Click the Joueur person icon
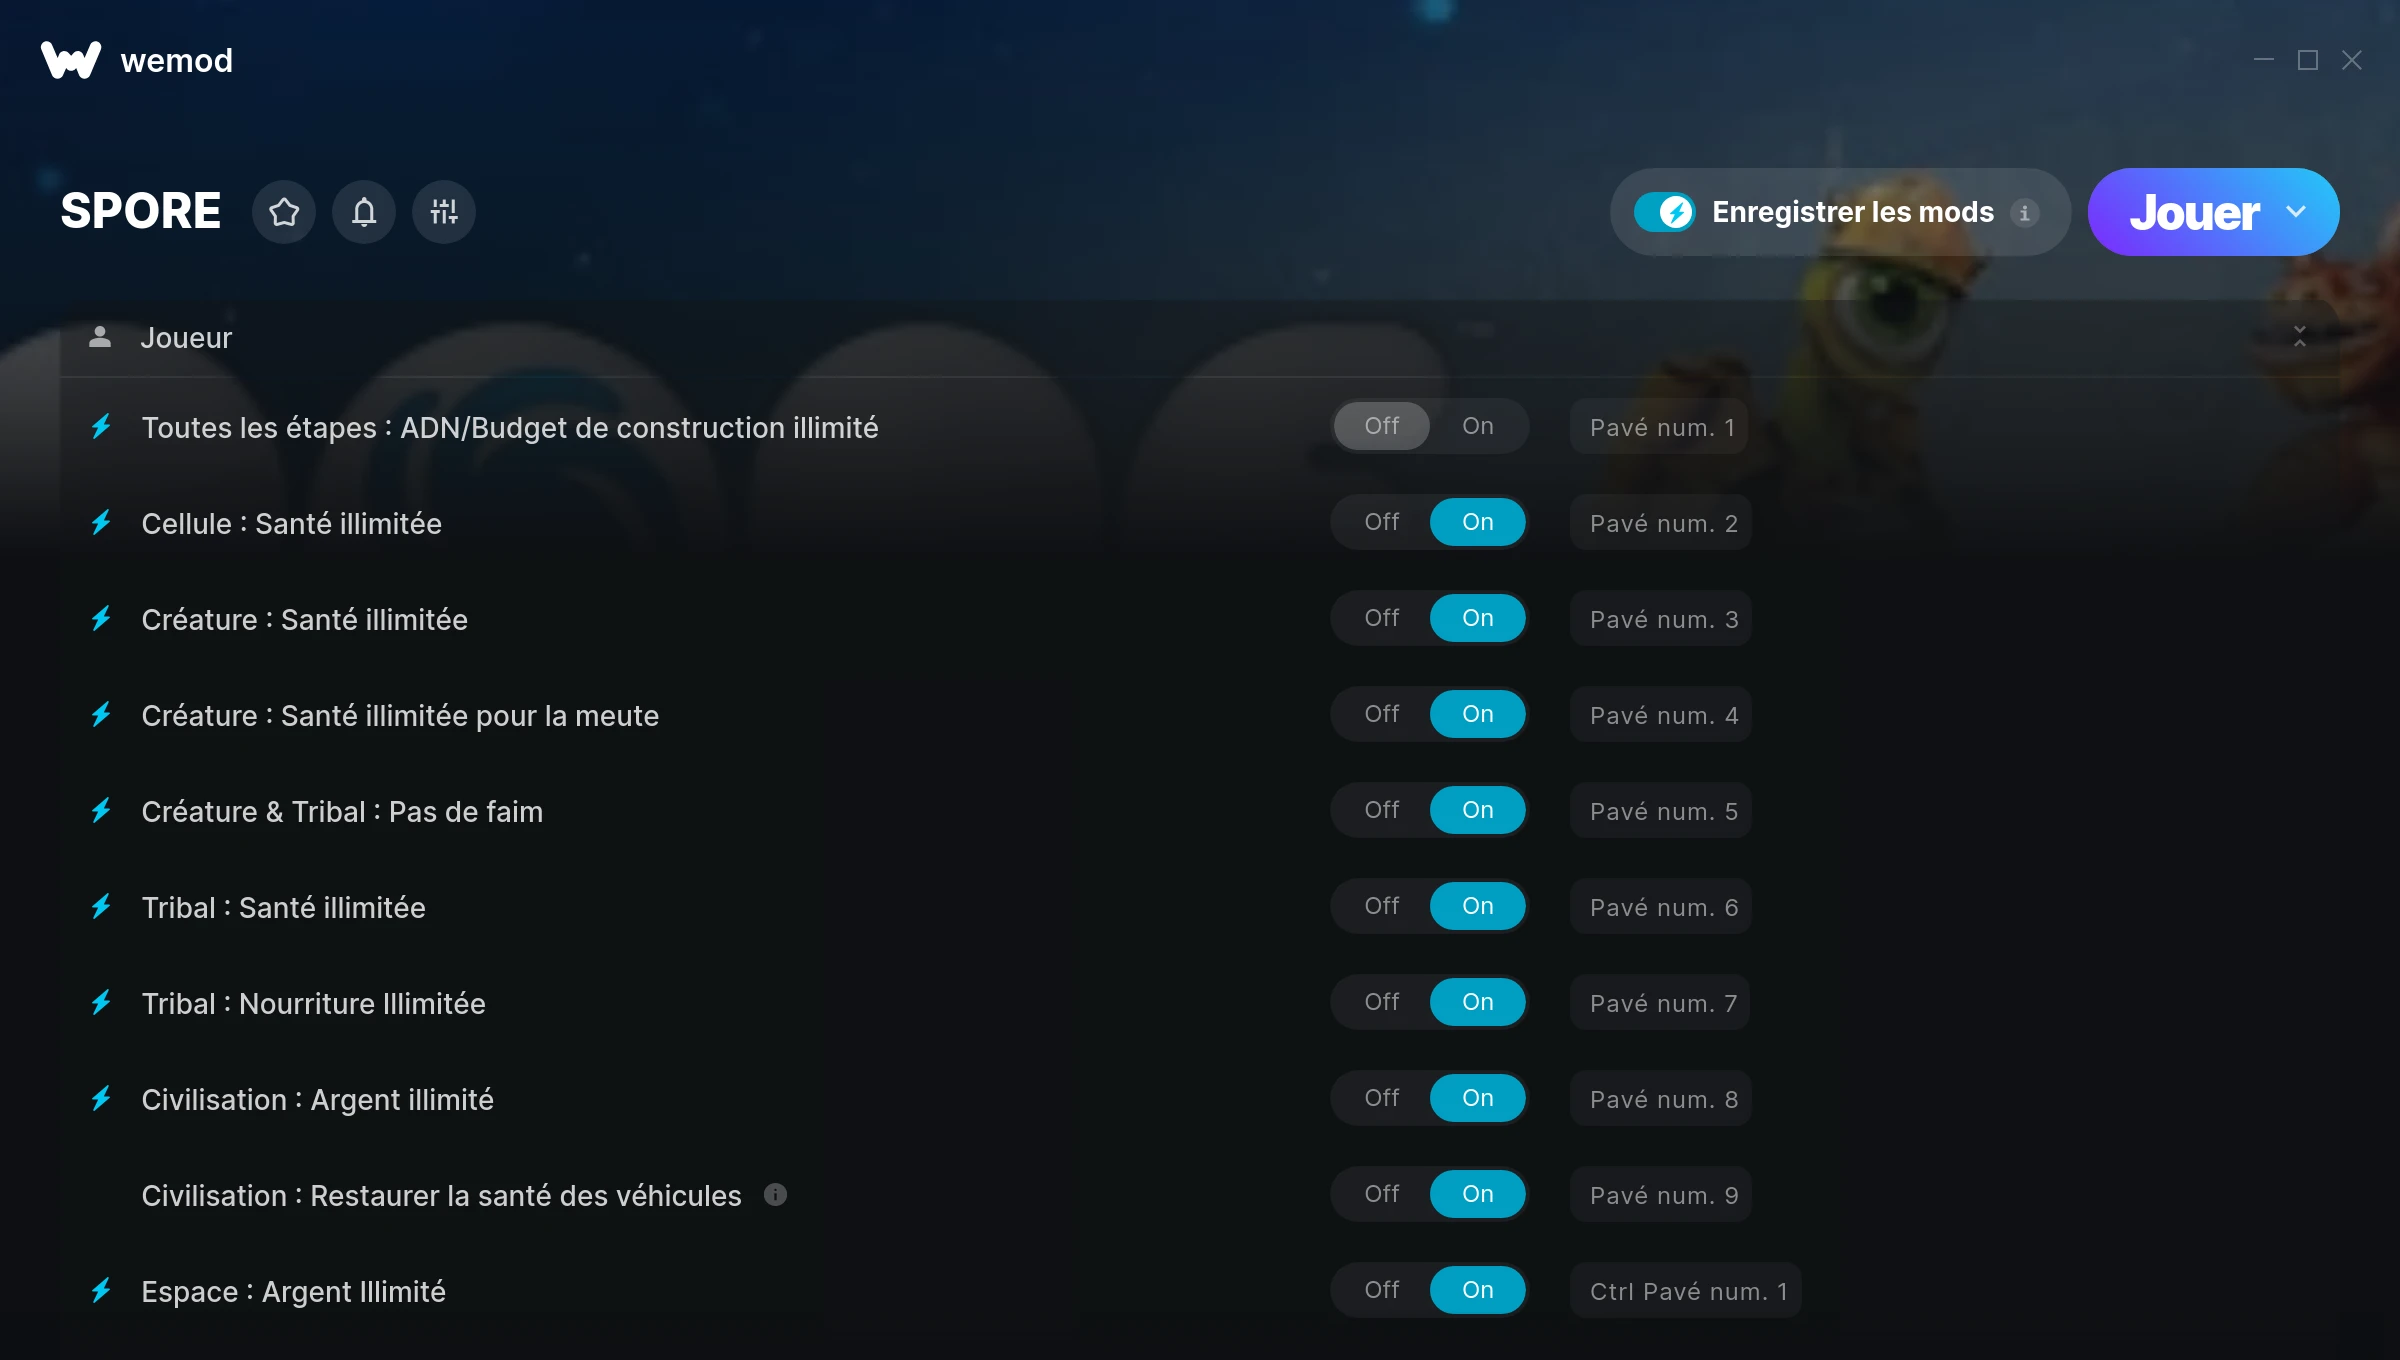The image size is (2400, 1360). (100, 337)
